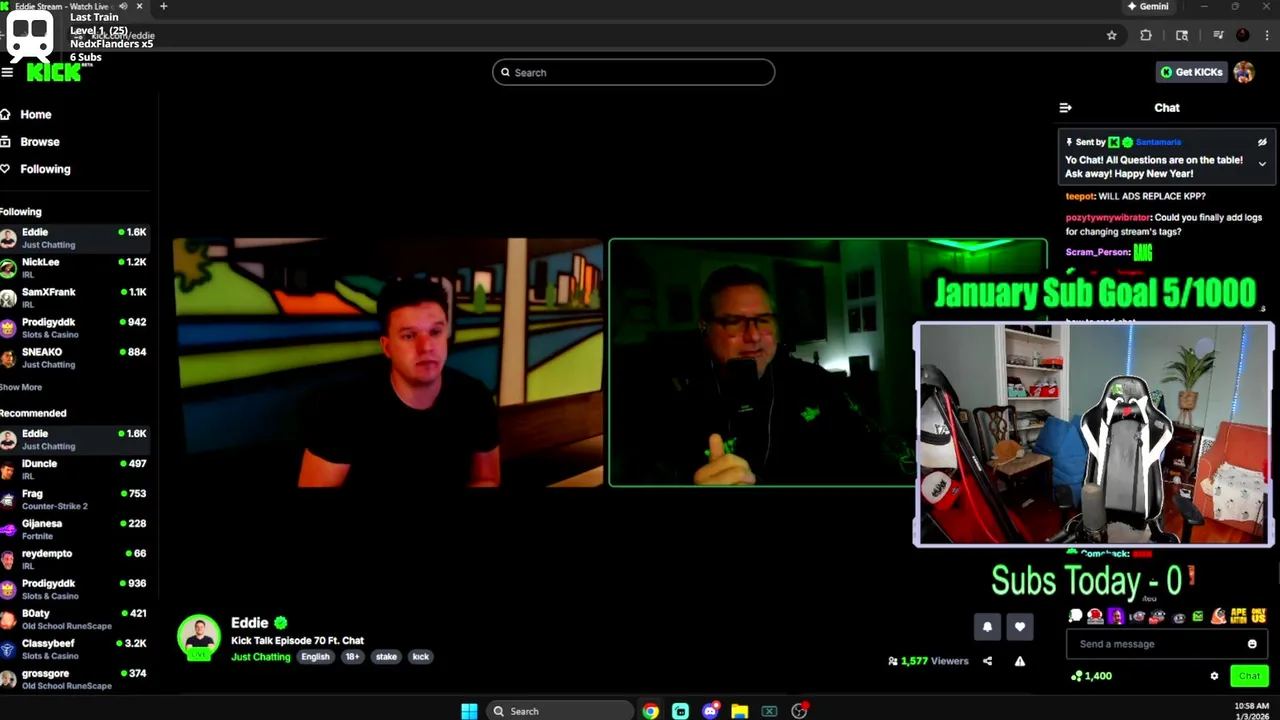
Task: Open SamXFrank channel
Action: (75, 298)
